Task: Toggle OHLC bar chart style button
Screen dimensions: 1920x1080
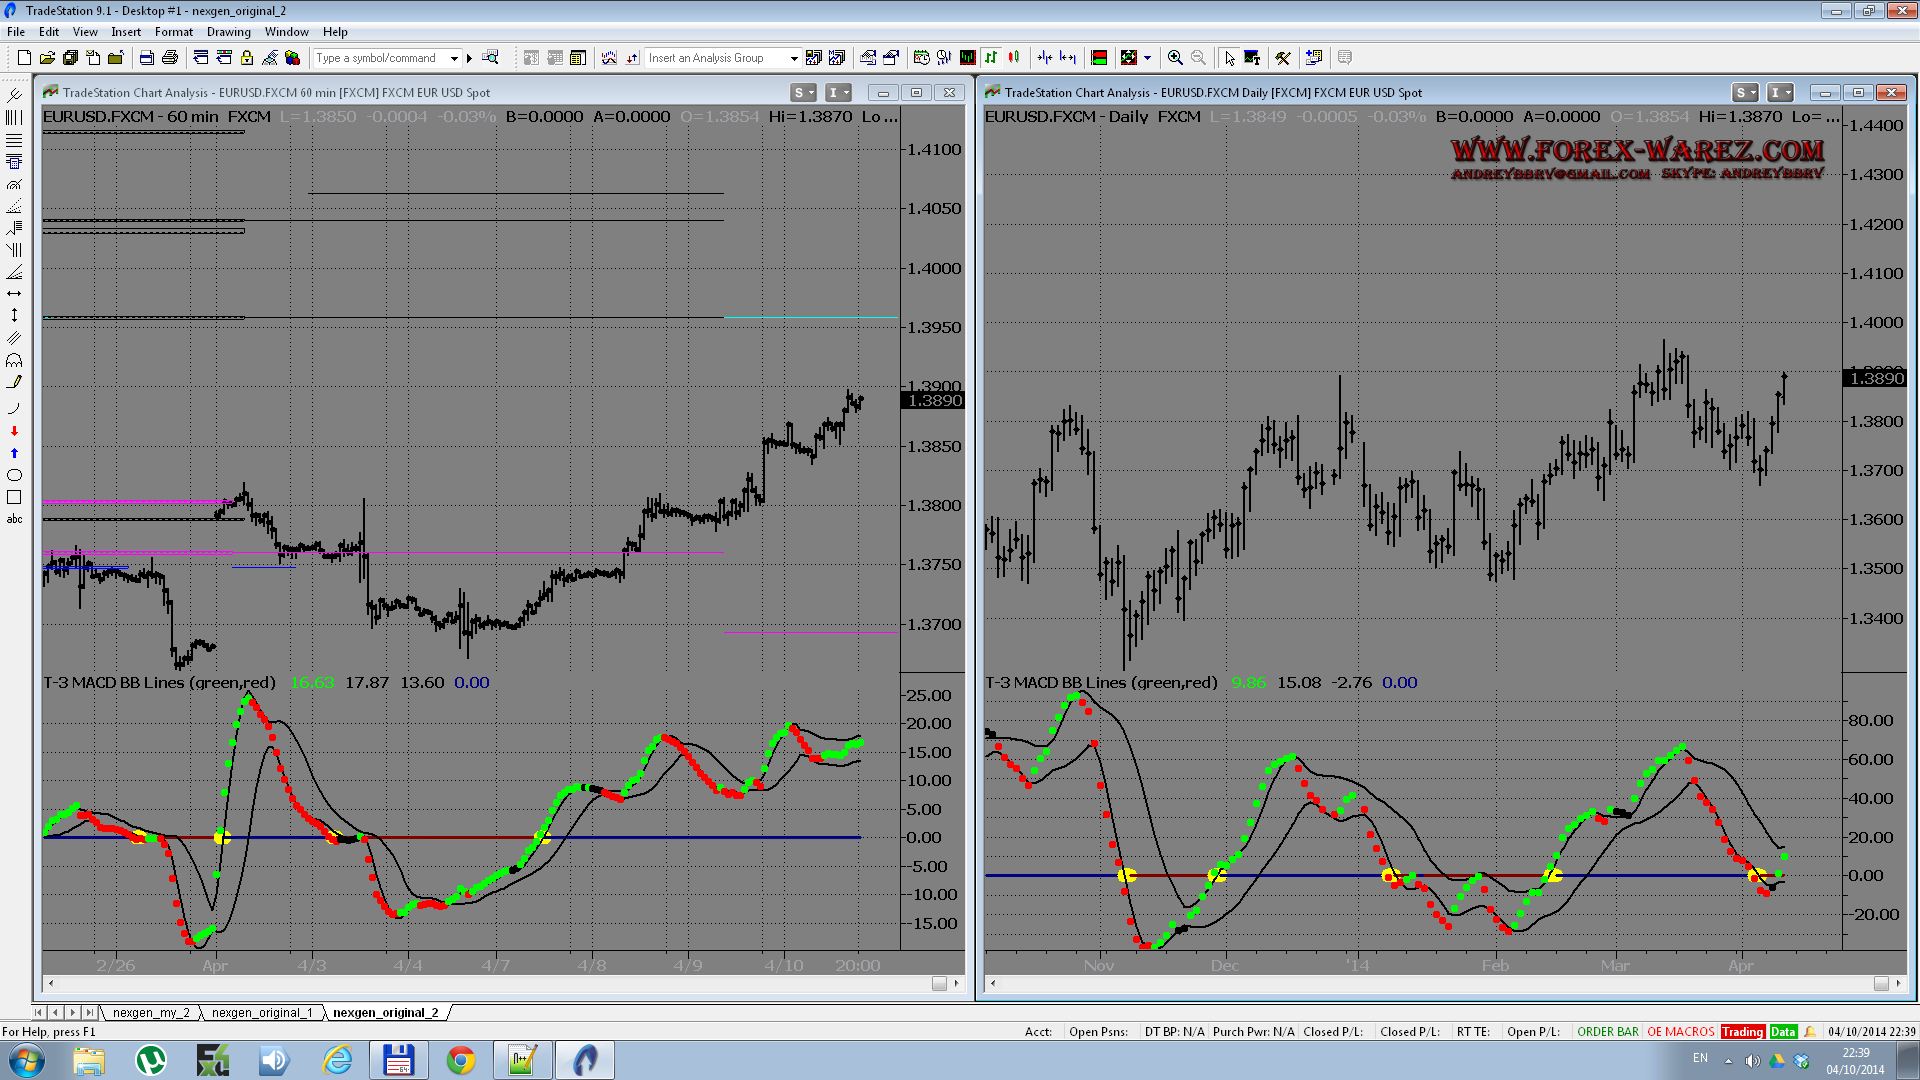Action: coord(991,58)
